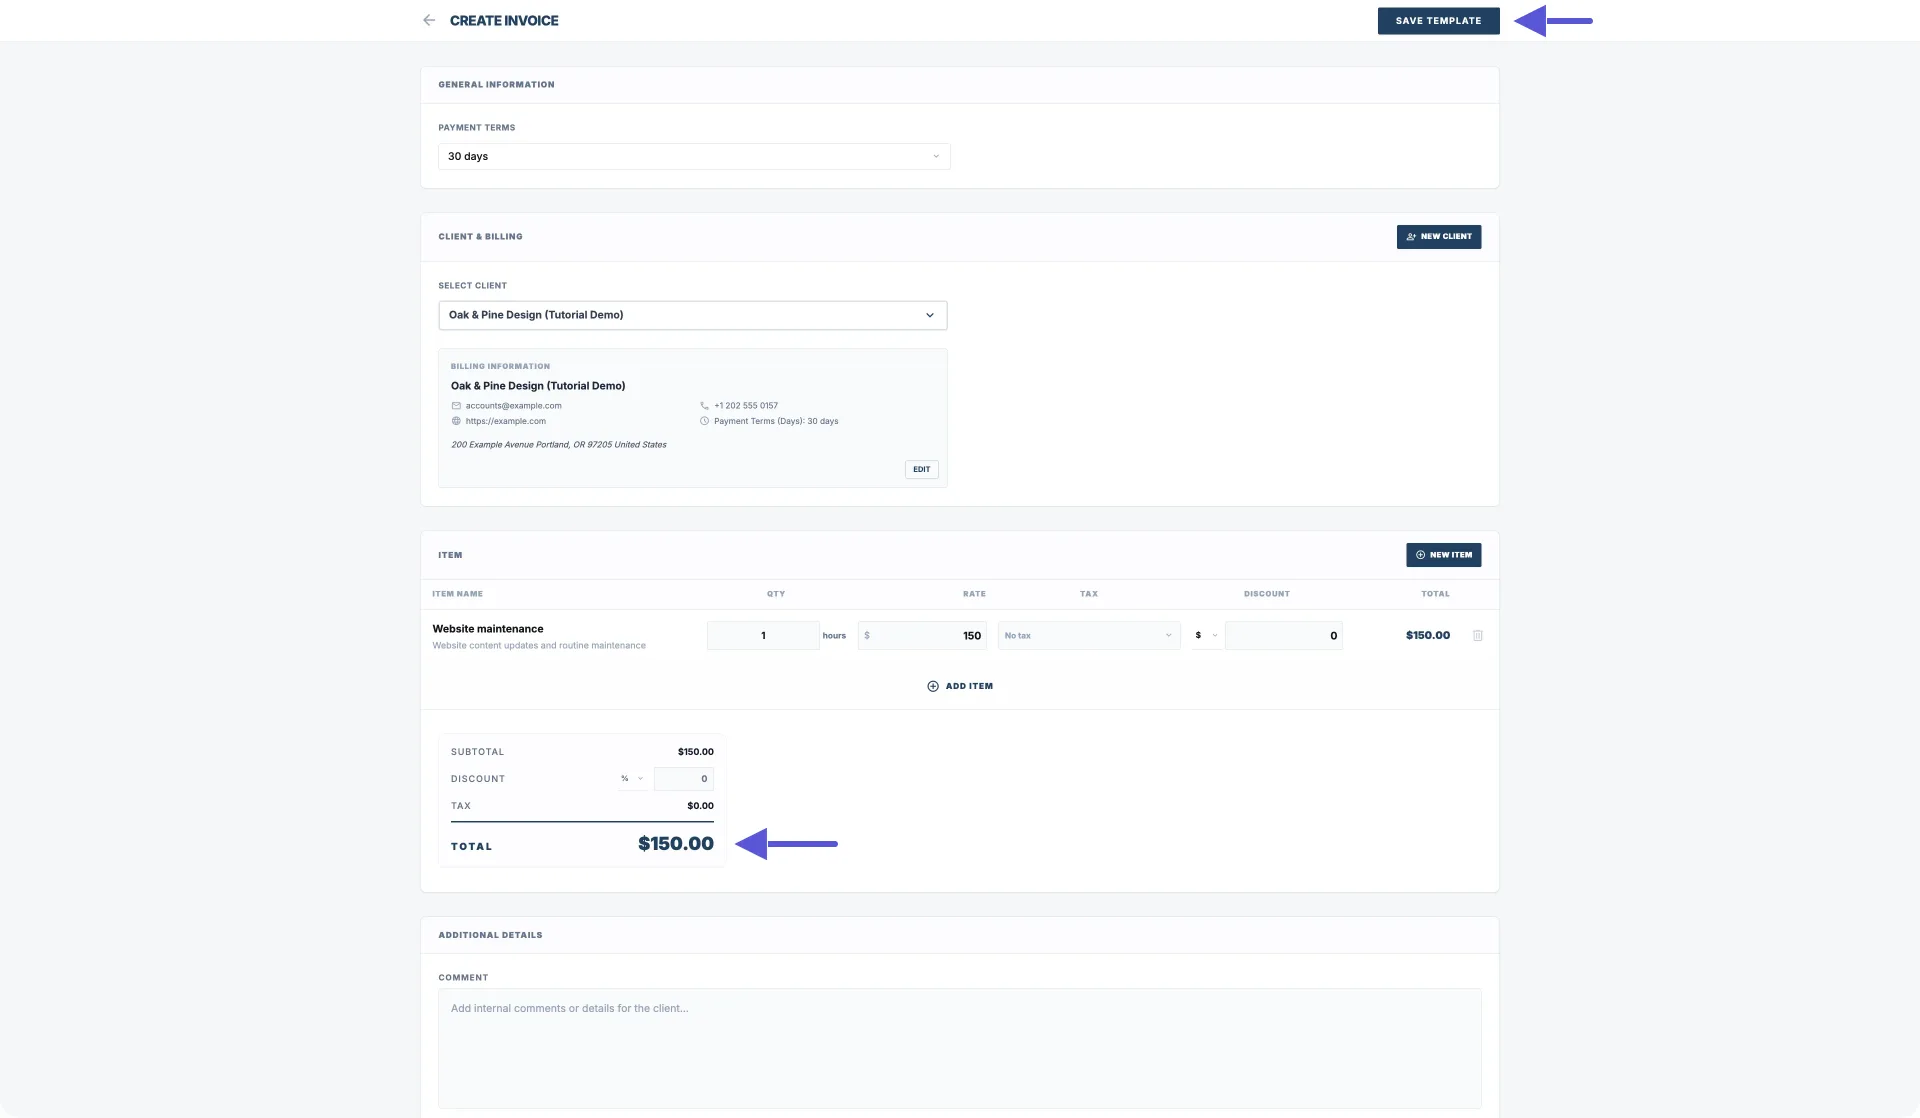Click Save Template button
The image size is (1920, 1118).
tap(1438, 20)
